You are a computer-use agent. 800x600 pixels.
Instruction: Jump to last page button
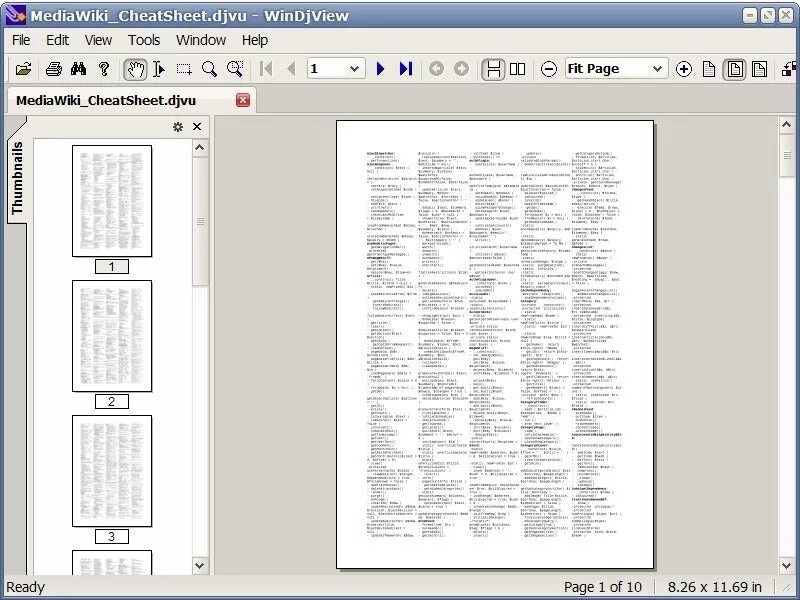point(406,69)
